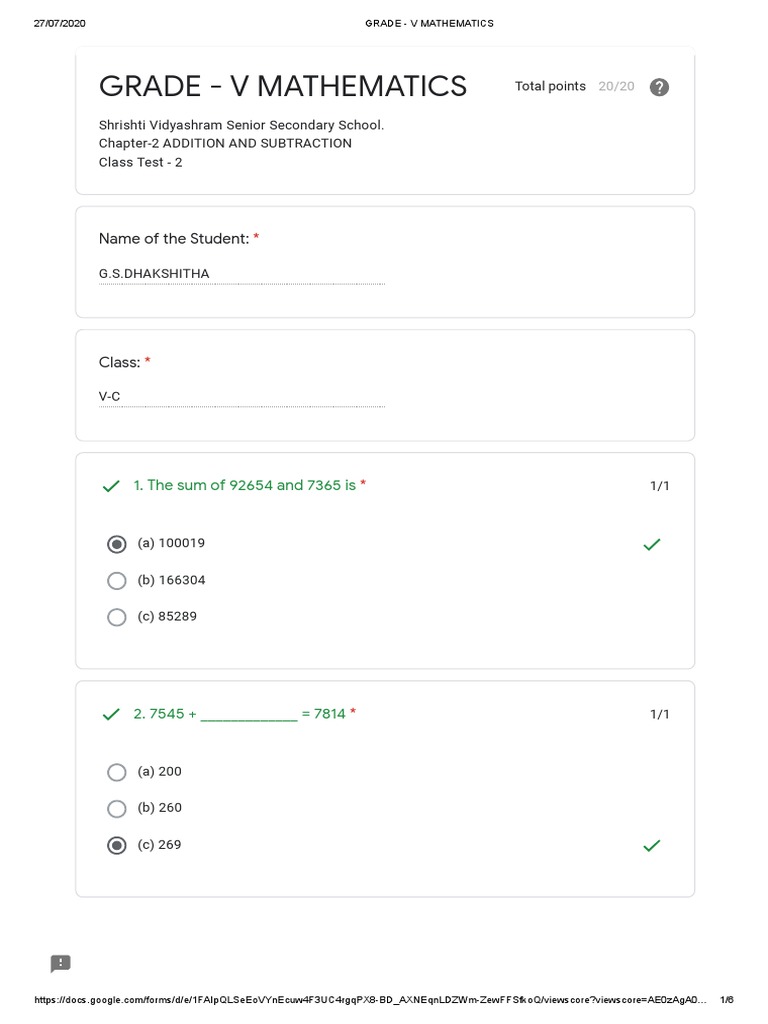Choose option (b) 260 radio button
This screenshot has width=768, height=1024.
coord(117,808)
